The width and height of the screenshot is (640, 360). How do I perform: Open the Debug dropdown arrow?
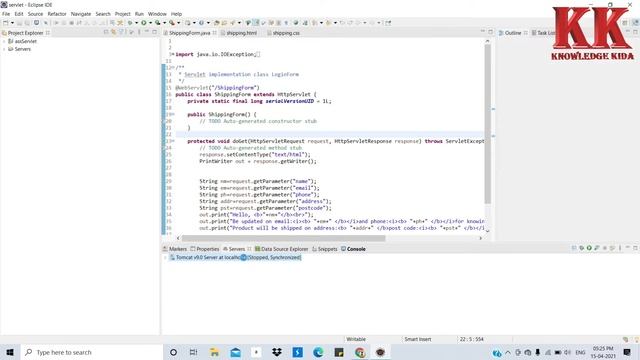click(x=136, y=23)
